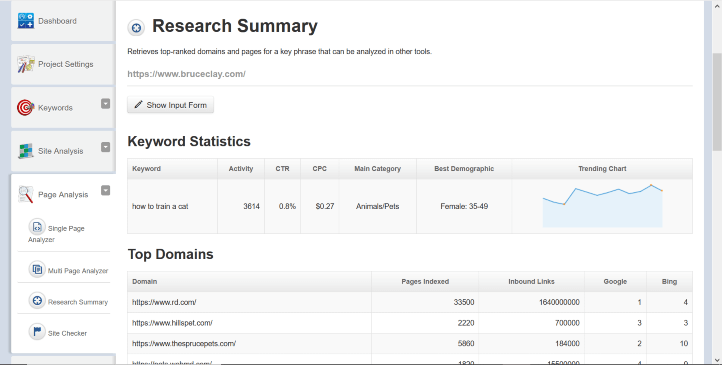Click the Activity column header

(241, 169)
